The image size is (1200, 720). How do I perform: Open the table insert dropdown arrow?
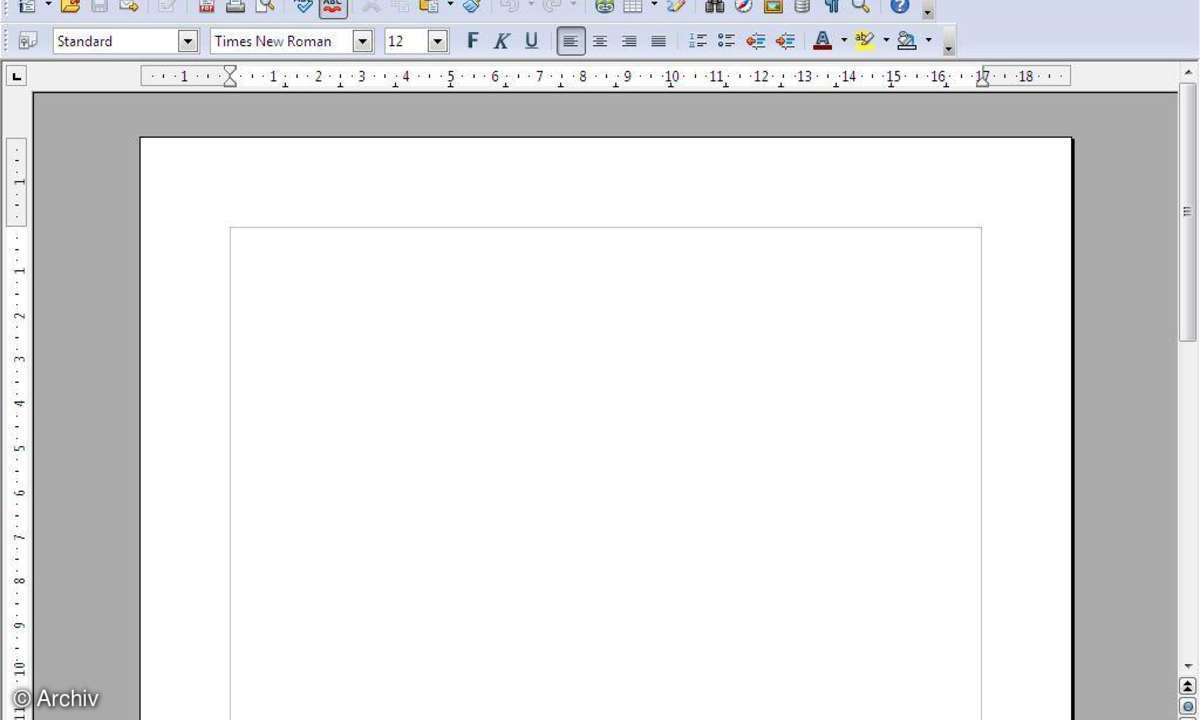[654, 6]
